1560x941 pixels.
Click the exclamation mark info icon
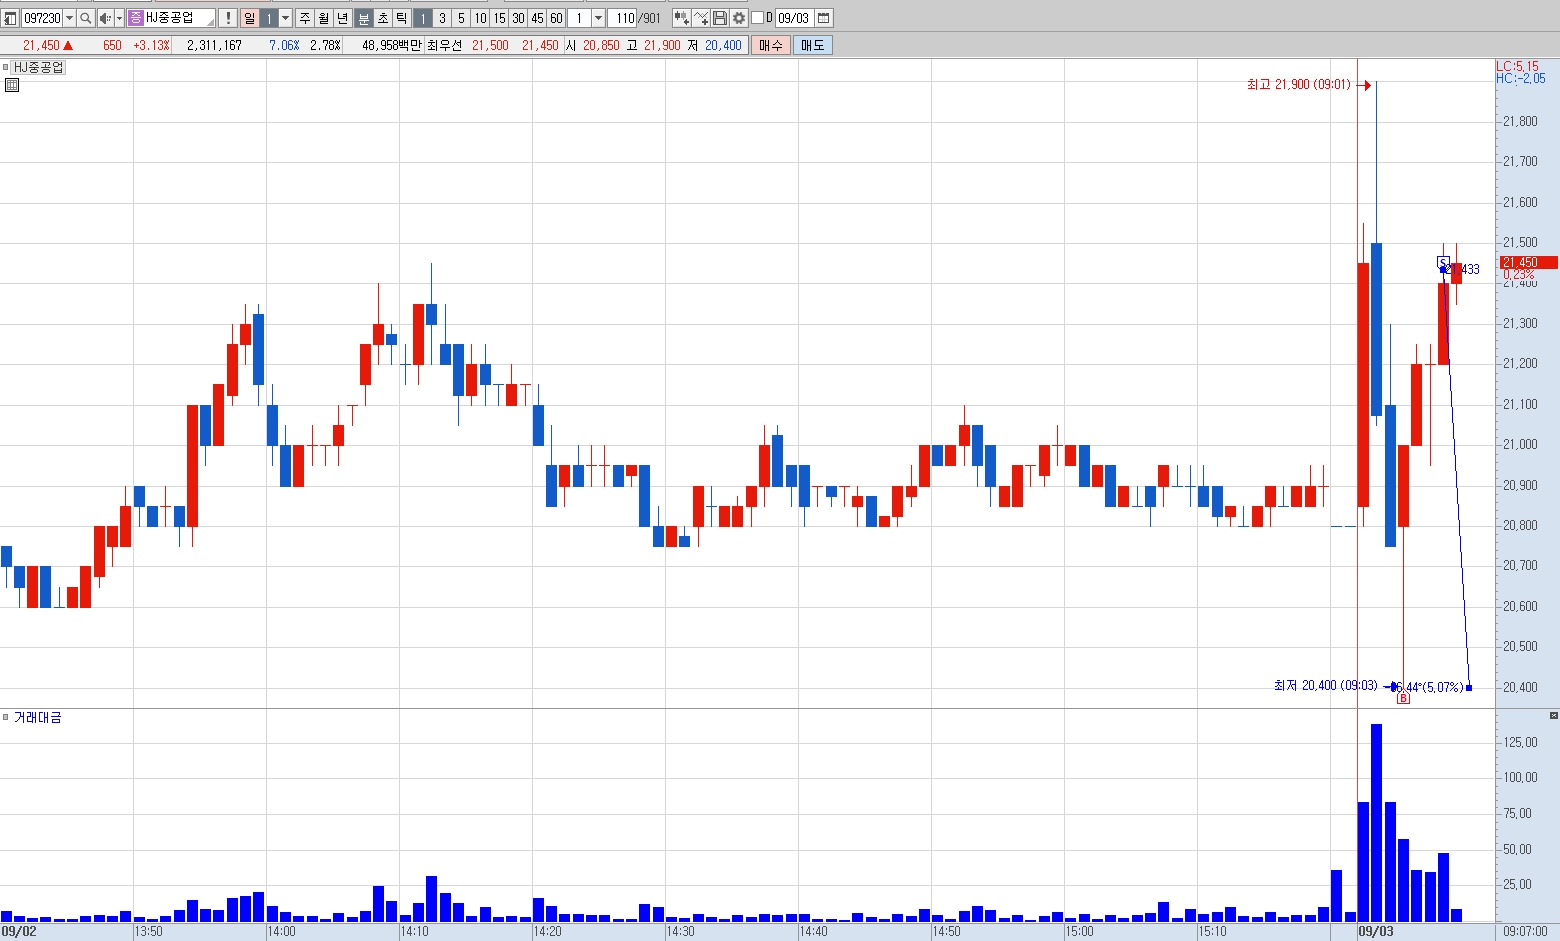tap(228, 18)
